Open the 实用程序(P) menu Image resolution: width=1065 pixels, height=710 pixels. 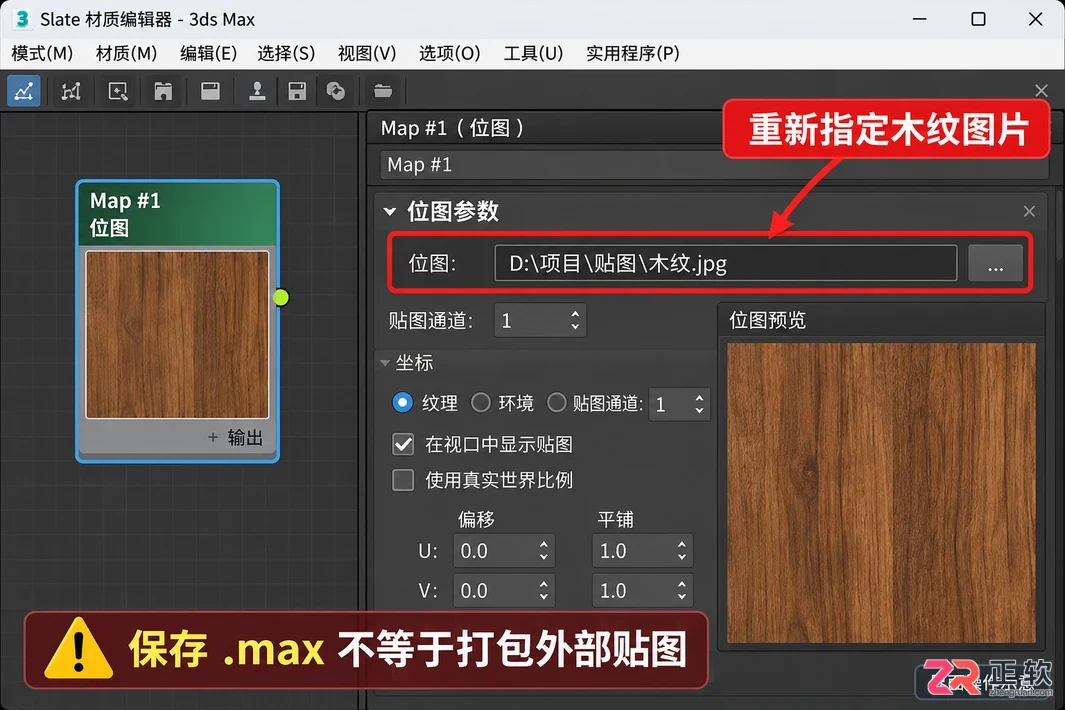(x=632, y=53)
